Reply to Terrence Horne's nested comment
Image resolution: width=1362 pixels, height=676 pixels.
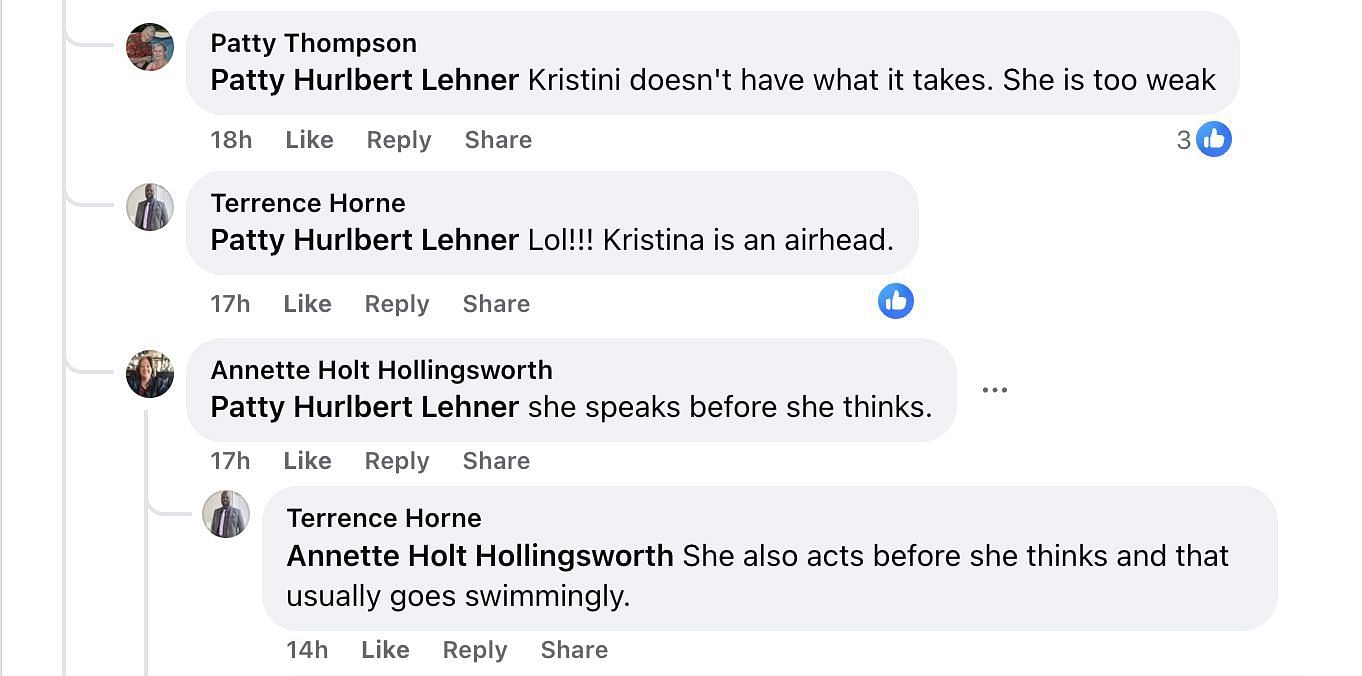pos(474,650)
